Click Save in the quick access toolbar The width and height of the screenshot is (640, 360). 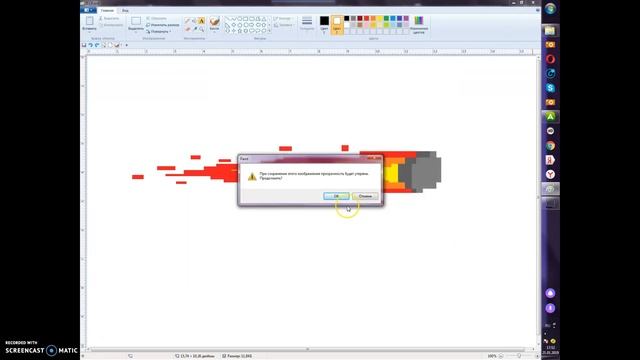click(84, 45)
